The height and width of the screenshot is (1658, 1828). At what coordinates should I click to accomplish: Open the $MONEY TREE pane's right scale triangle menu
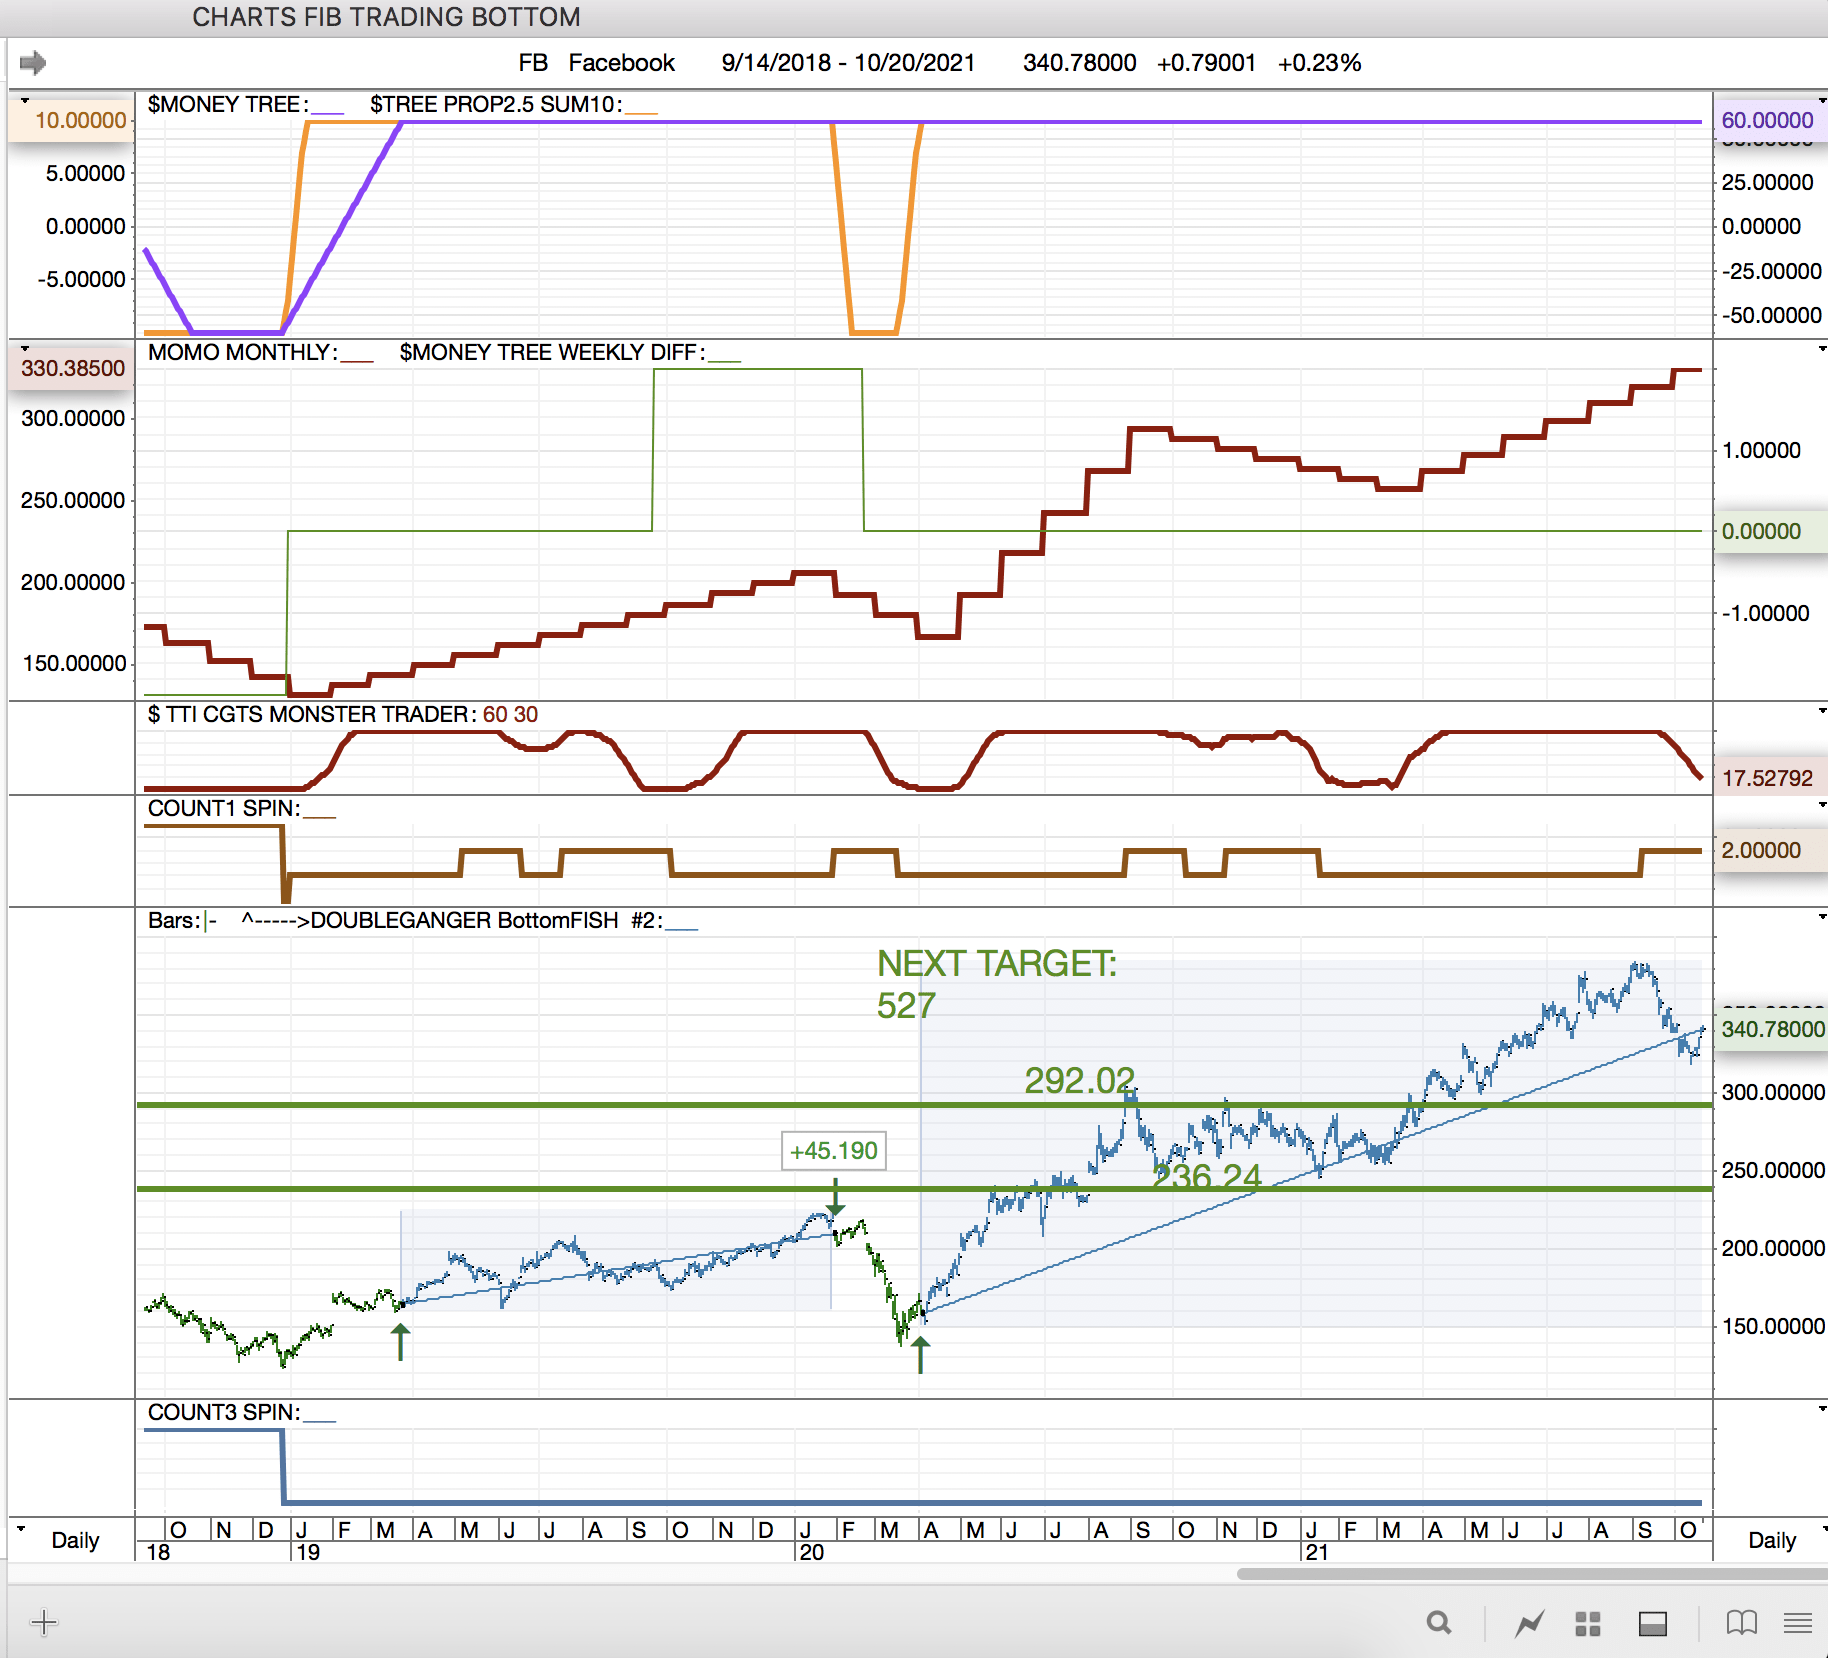pos(1822,100)
